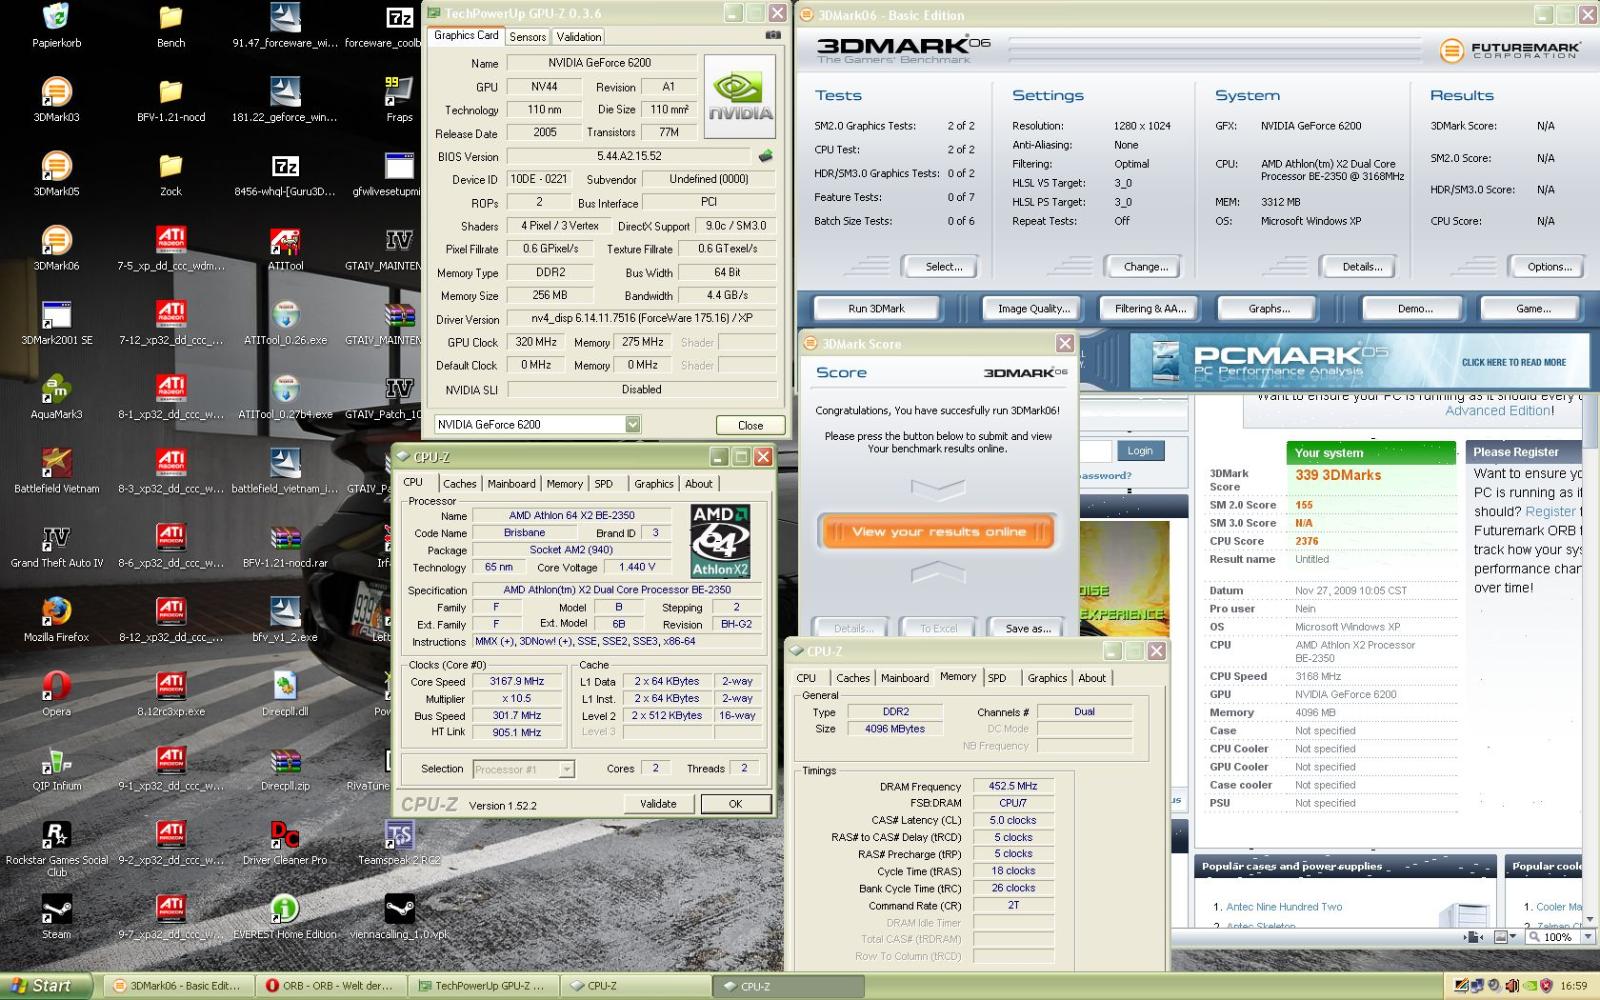The width and height of the screenshot is (1600, 1000).
Task: Click View your results online button
Action: tap(938, 531)
